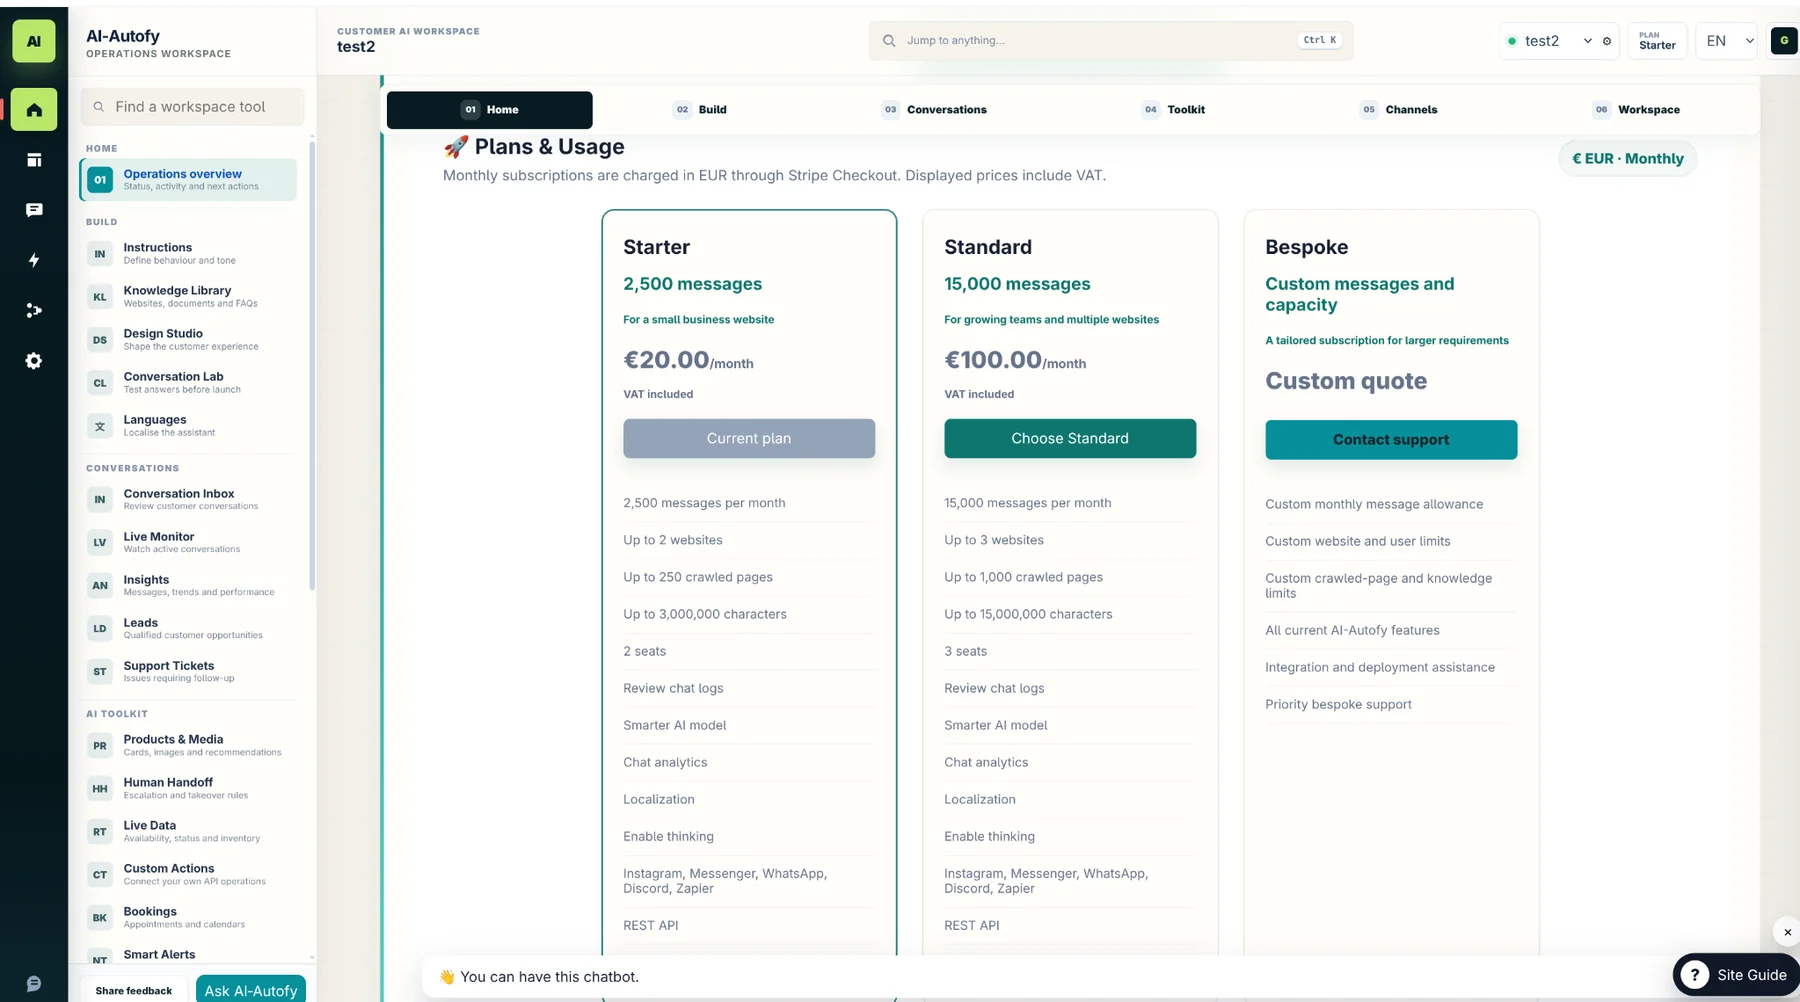Select Operations overview in sidebar
1800x1002 pixels.
(188, 180)
